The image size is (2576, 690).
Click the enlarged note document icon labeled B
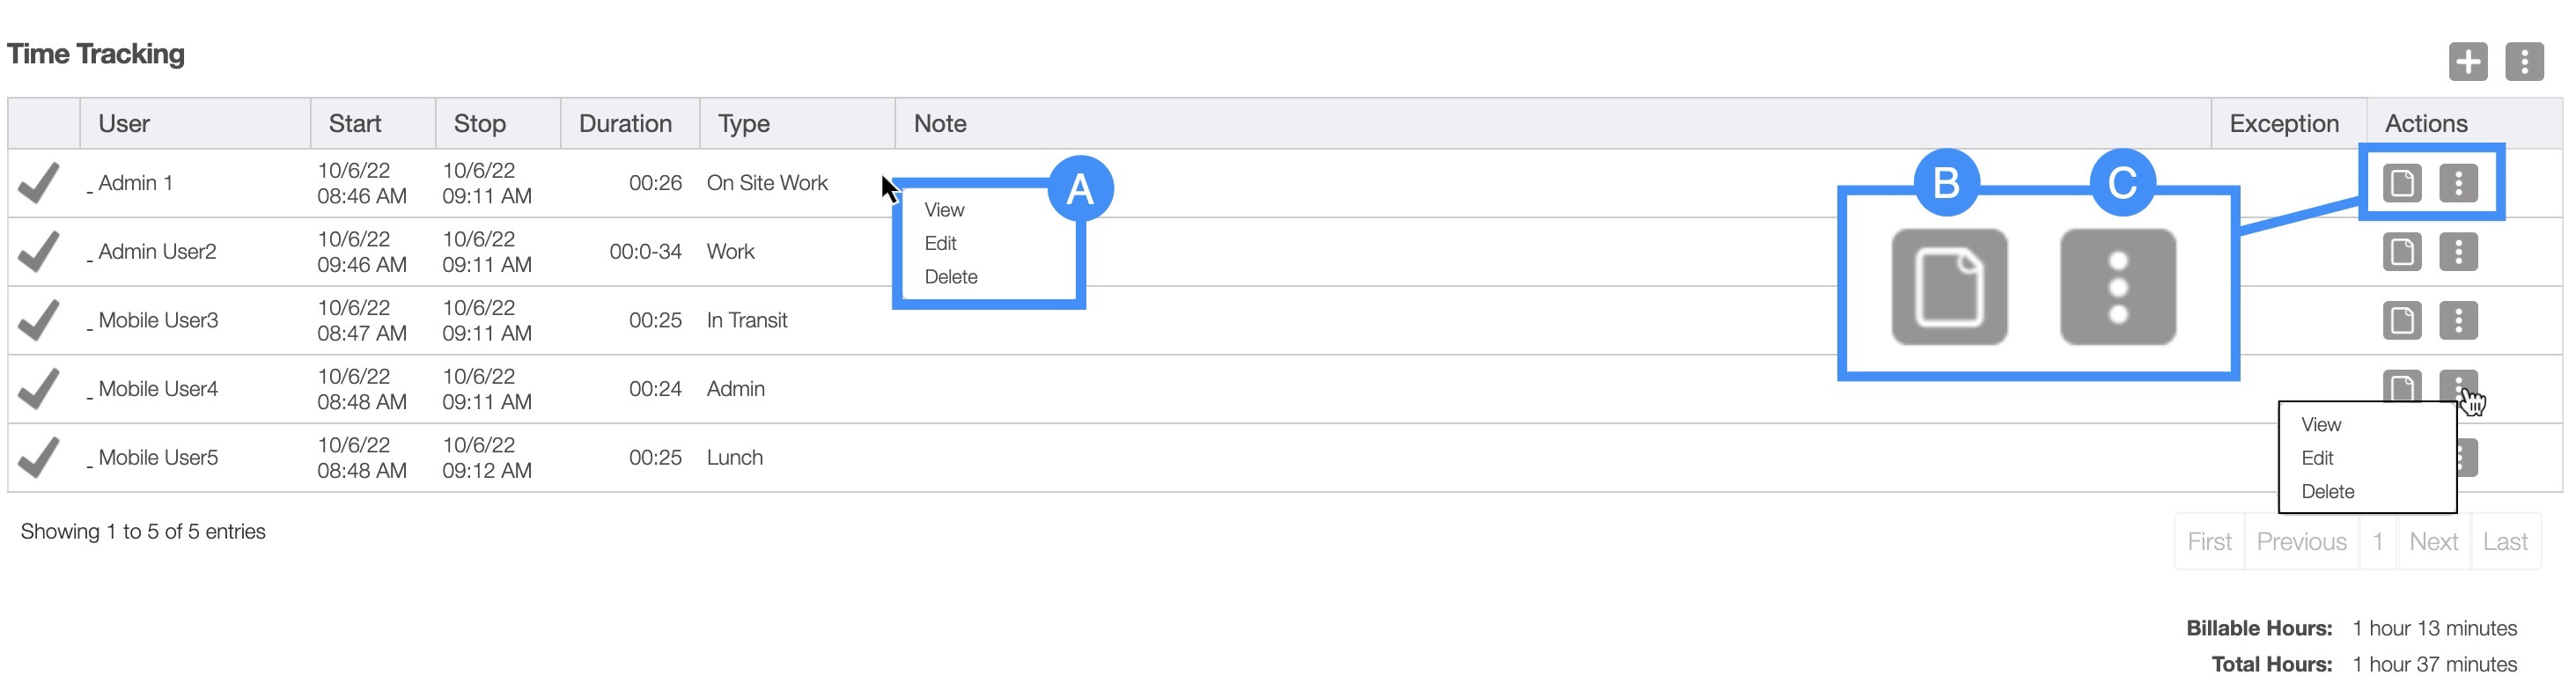pos(1948,288)
